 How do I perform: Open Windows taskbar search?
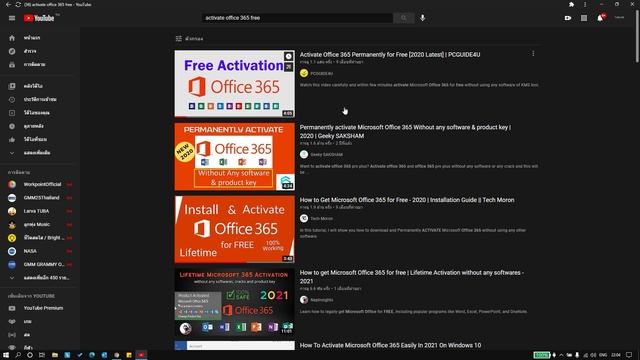pos(18,355)
